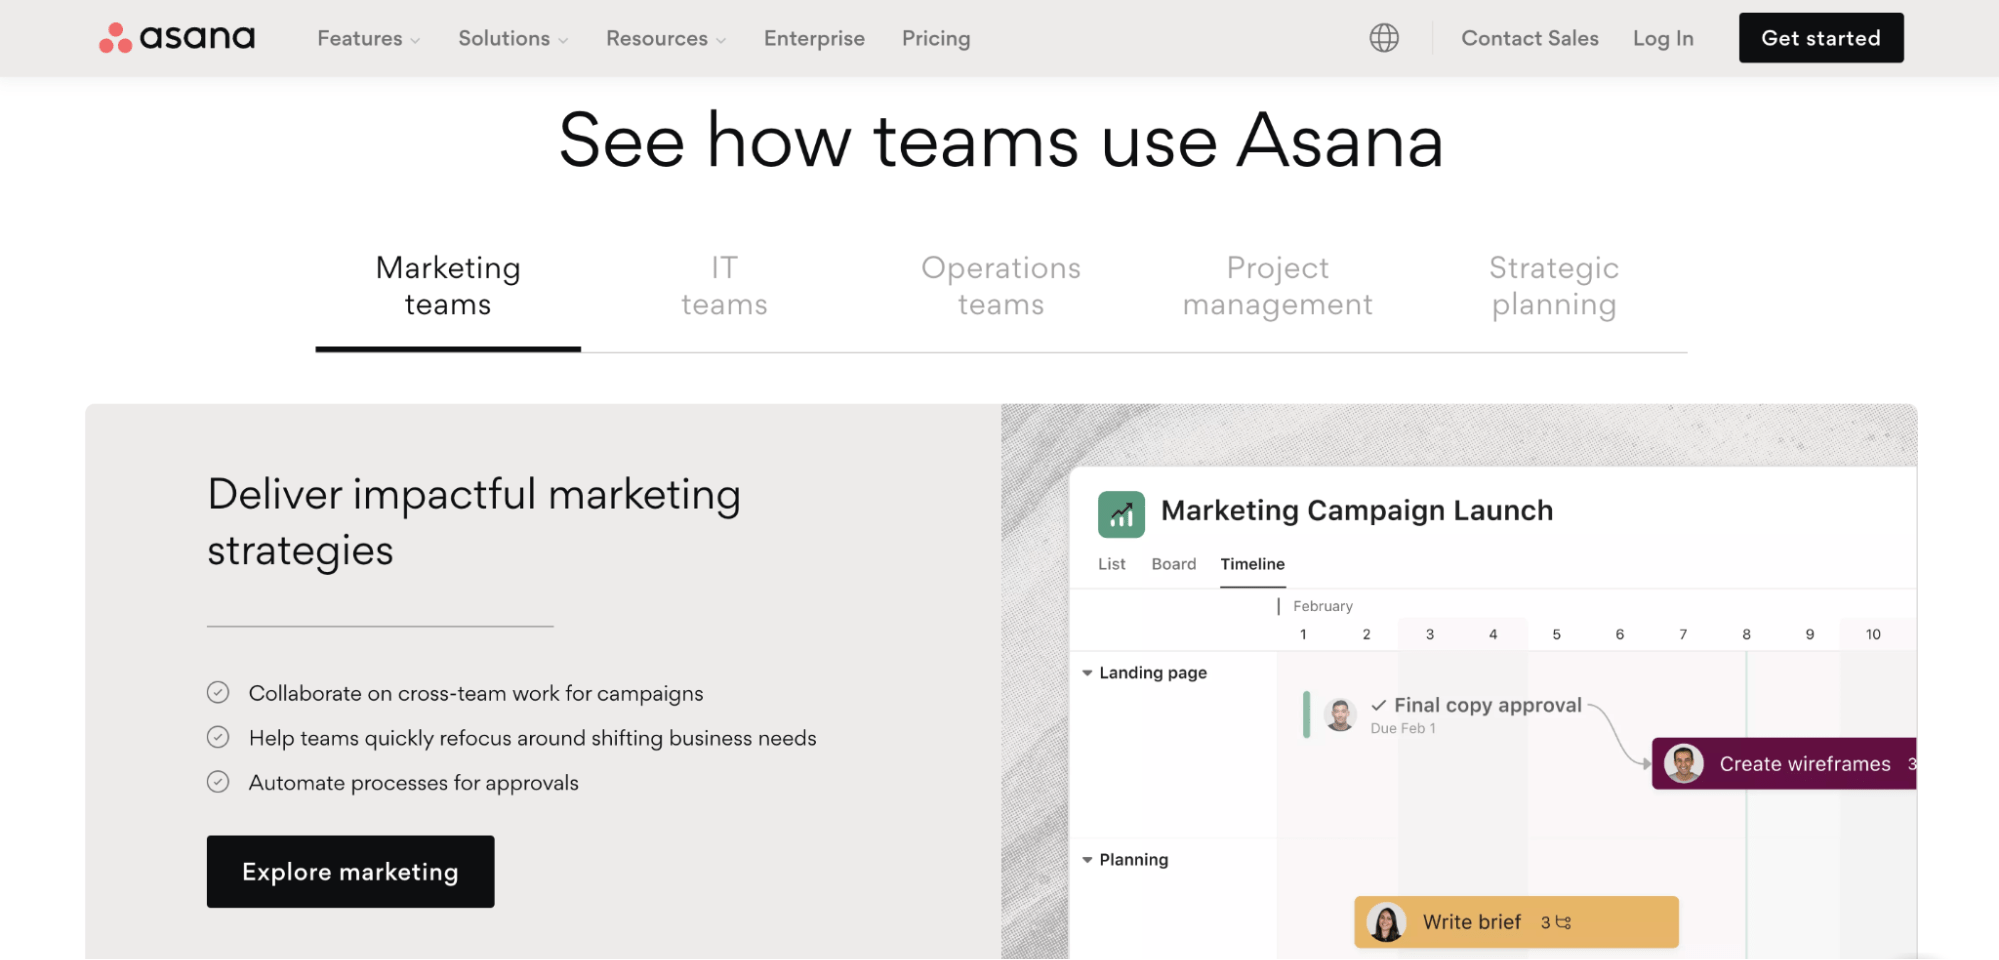Switch to the Operations teams tab
1999x960 pixels.
[1001, 286]
